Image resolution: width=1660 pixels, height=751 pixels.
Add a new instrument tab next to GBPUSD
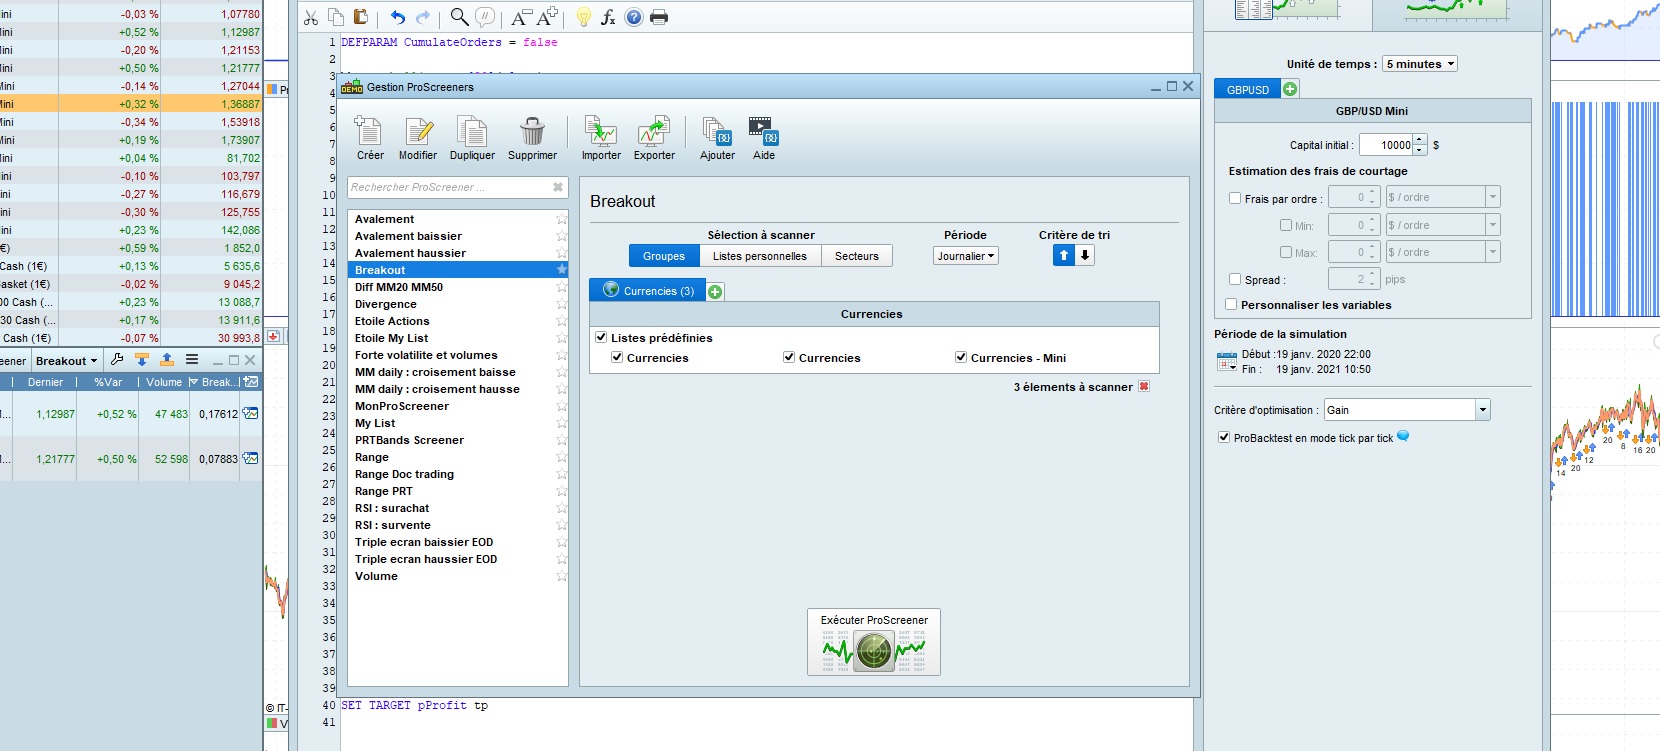point(1290,89)
